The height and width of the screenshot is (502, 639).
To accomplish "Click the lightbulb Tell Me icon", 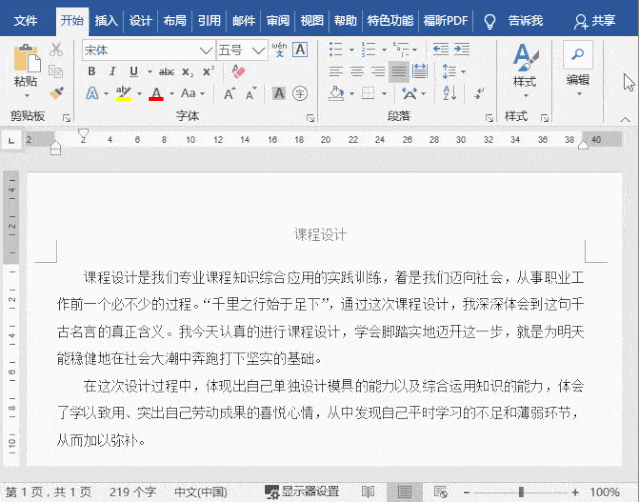I will [x=490, y=20].
